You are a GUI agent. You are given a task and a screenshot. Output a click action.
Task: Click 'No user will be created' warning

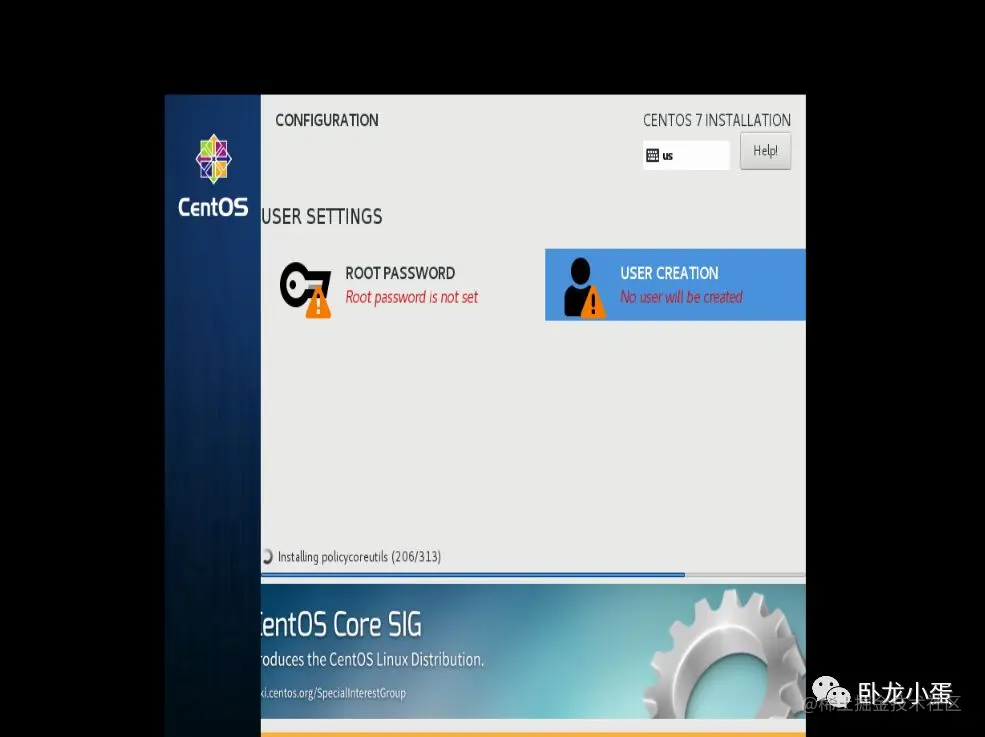pos(681,297)
